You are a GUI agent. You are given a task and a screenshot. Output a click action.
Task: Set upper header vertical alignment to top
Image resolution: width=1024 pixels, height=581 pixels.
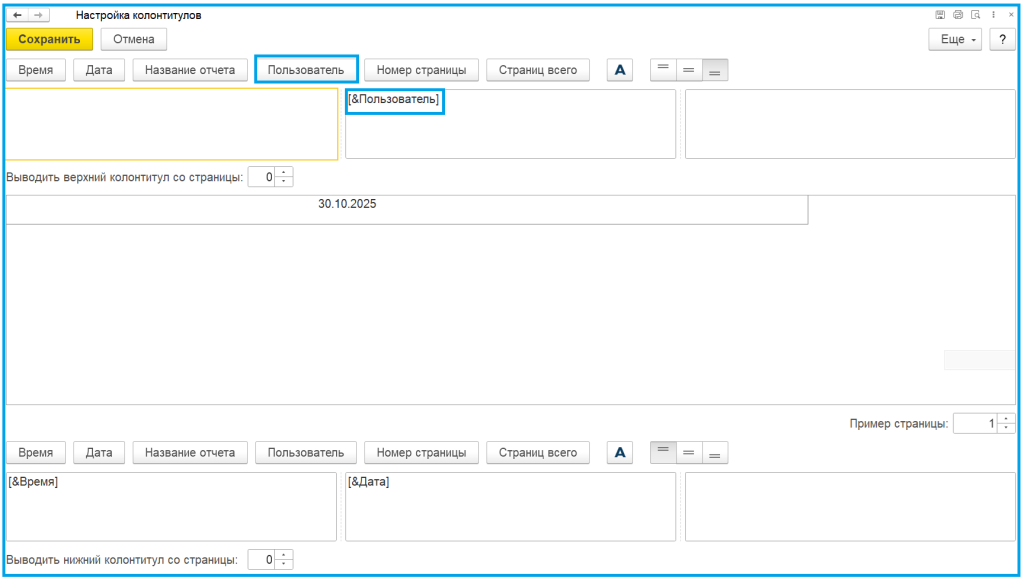tap(663, 70)
